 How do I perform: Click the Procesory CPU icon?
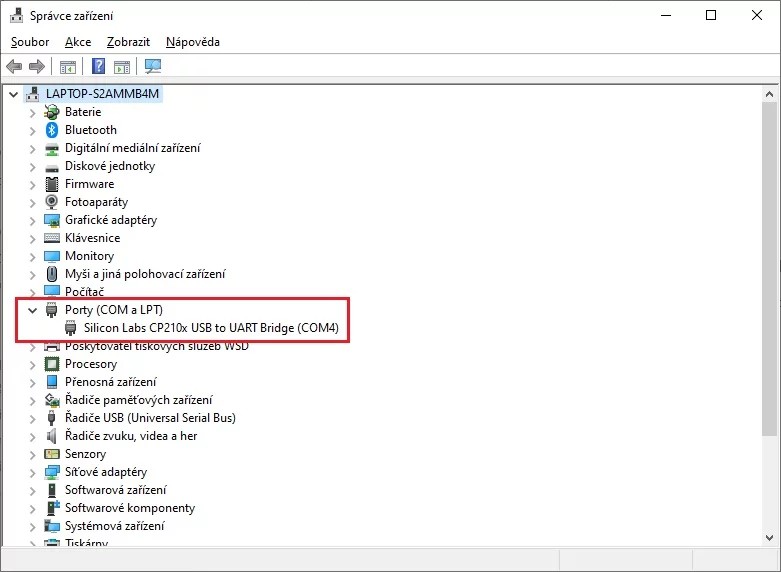(x=52, y=364)
